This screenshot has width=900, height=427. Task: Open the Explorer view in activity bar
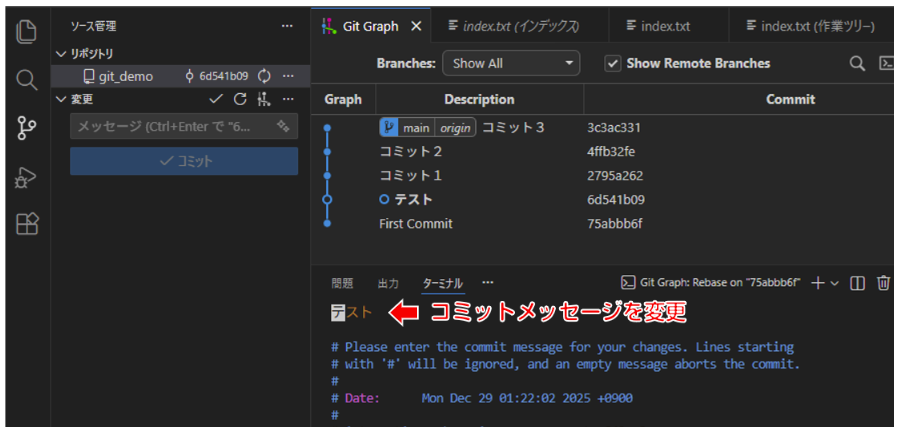click(27, 31)
